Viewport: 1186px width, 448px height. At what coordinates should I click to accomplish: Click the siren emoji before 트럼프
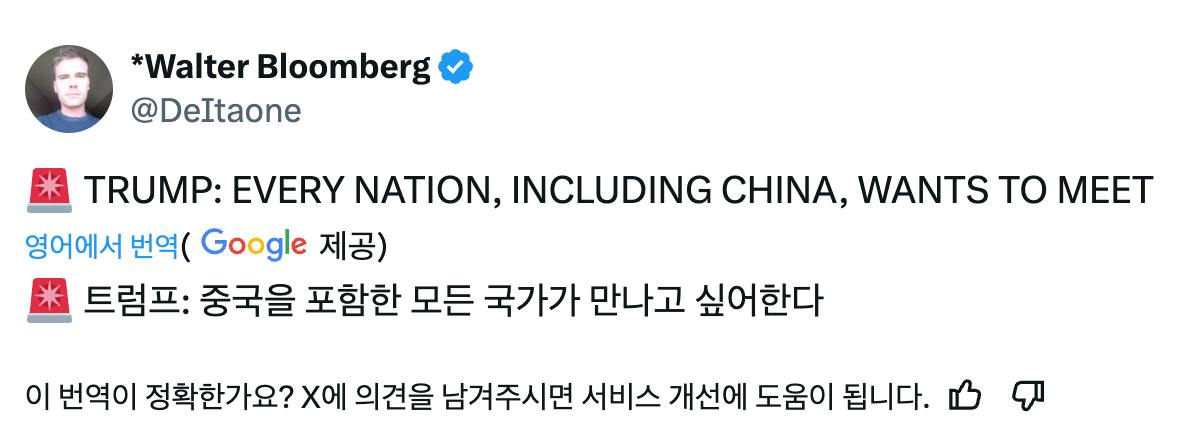(49, 298)
